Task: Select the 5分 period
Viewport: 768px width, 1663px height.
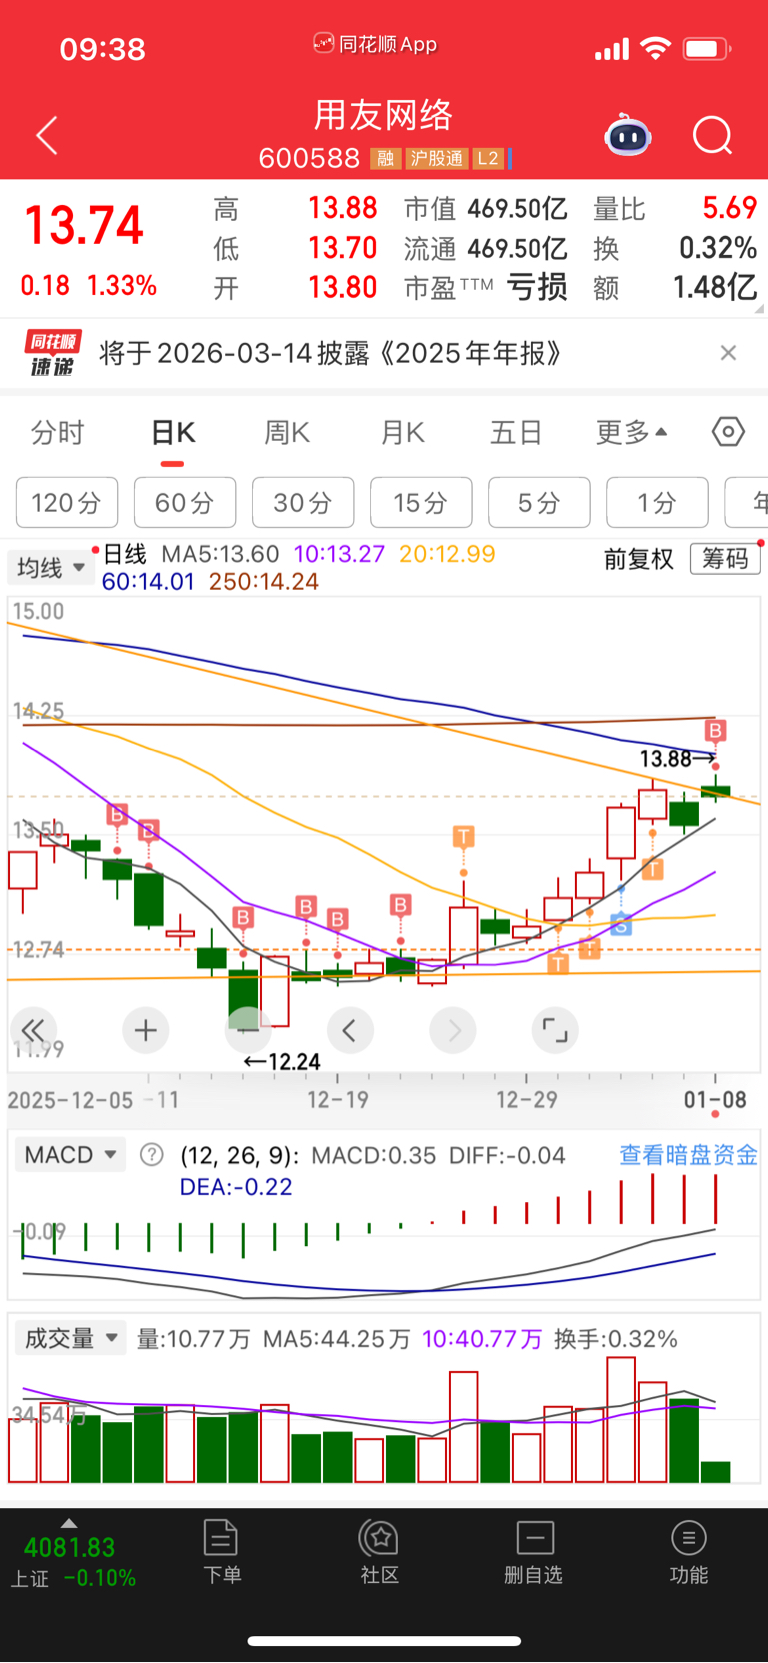Action: tap(539, 502)
